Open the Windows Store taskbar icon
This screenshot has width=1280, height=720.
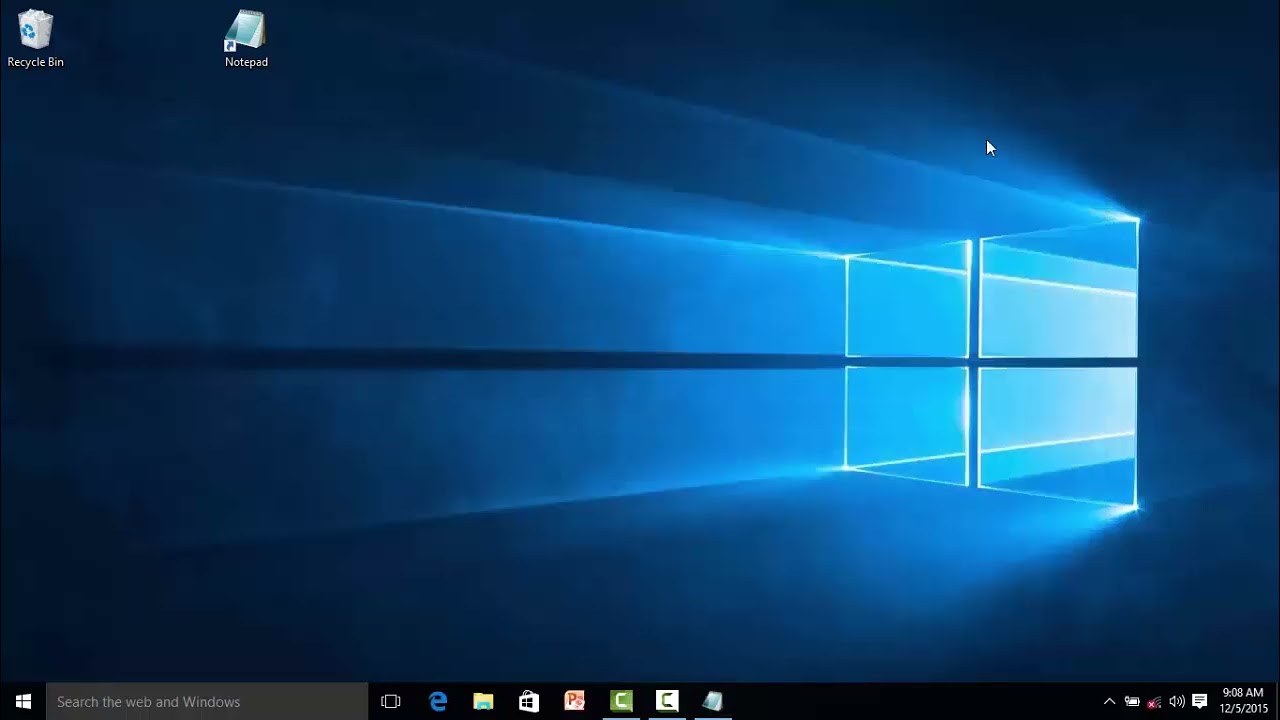(x=529, y=701)
